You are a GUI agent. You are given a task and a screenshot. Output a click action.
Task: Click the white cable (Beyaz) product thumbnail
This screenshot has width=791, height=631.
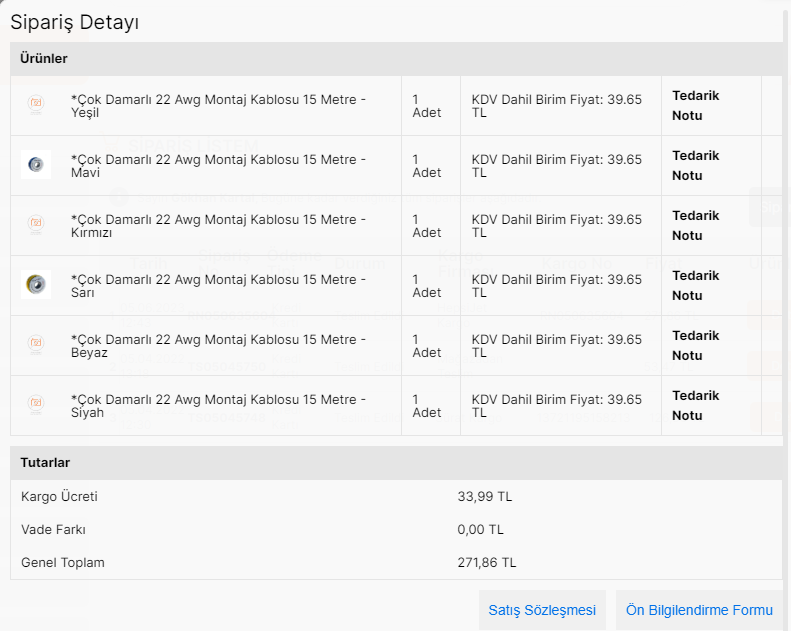[36, 345]
